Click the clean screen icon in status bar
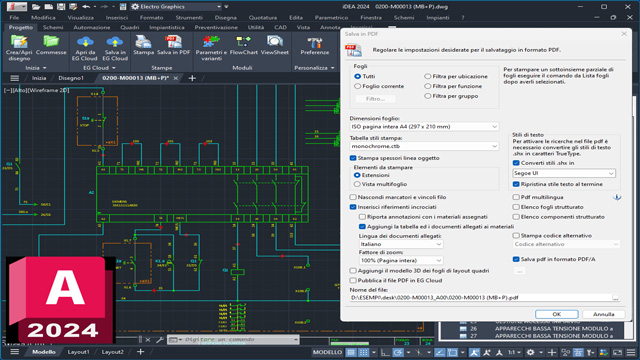640x360 pixels. (618, 352)
